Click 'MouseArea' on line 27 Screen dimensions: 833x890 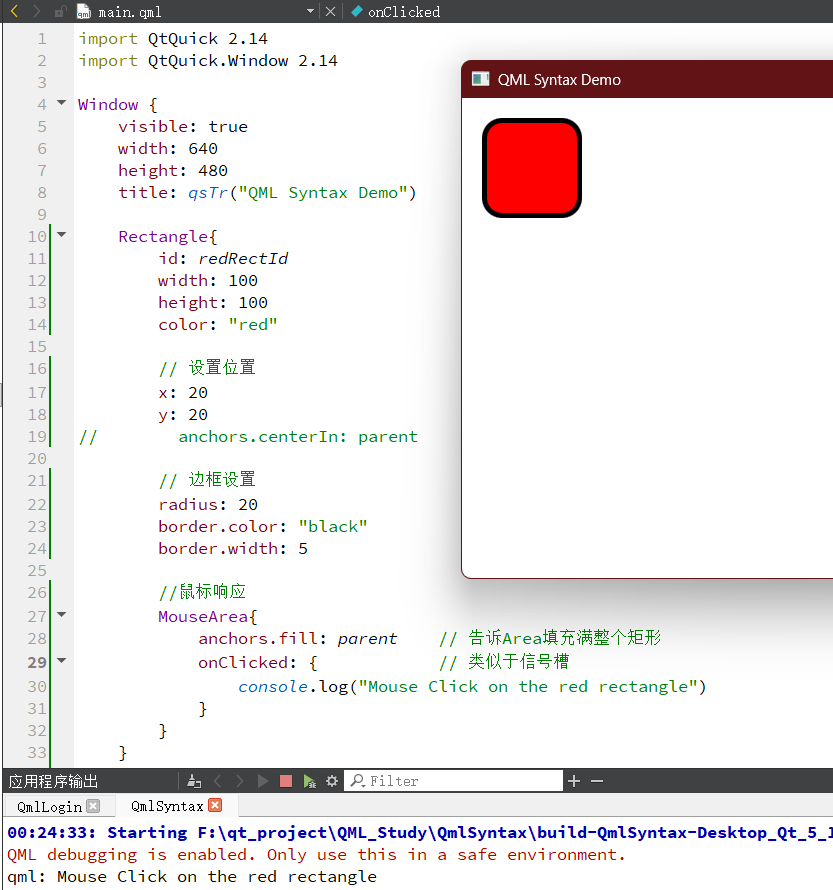click(203, 616)
